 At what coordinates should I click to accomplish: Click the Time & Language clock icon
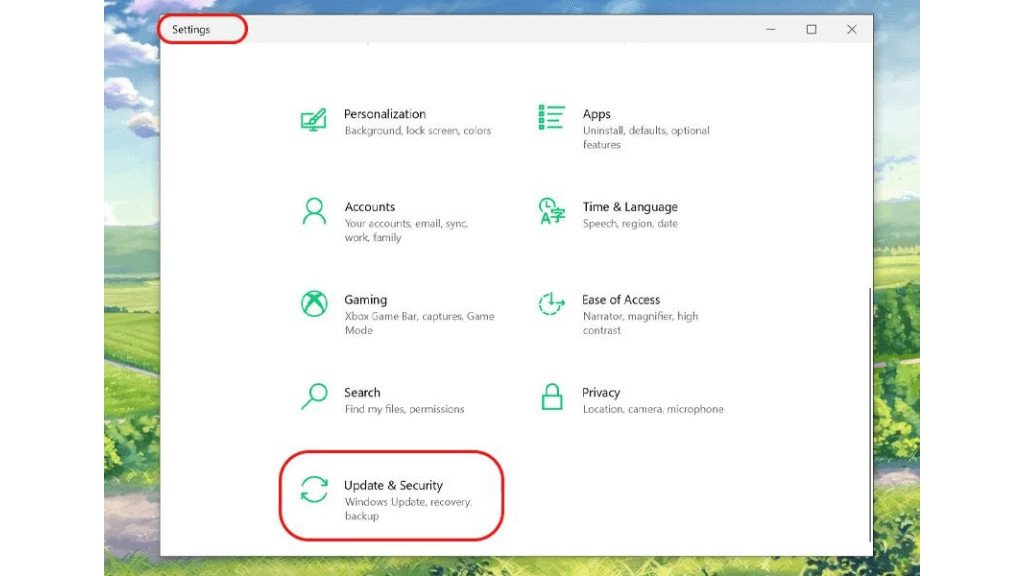(x=550, y=211)
